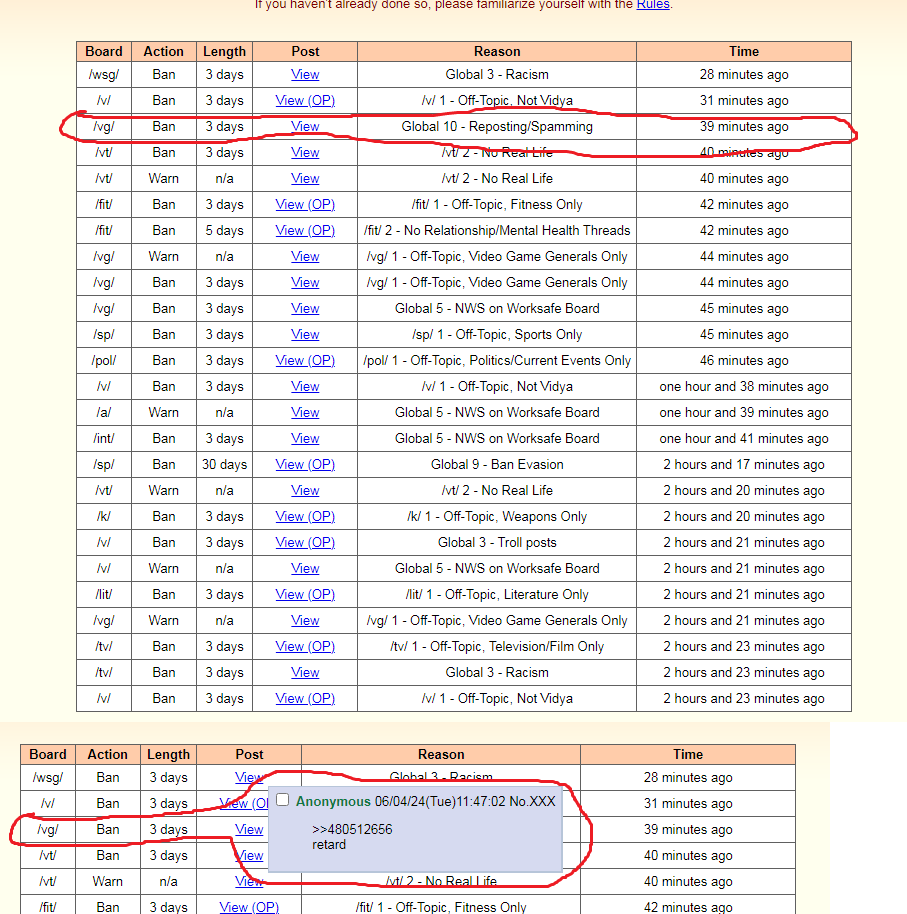Open View for /vg/ Warn 44 minutes ago
The height and width of the screenshot is (914, 907).
point(305,256)
